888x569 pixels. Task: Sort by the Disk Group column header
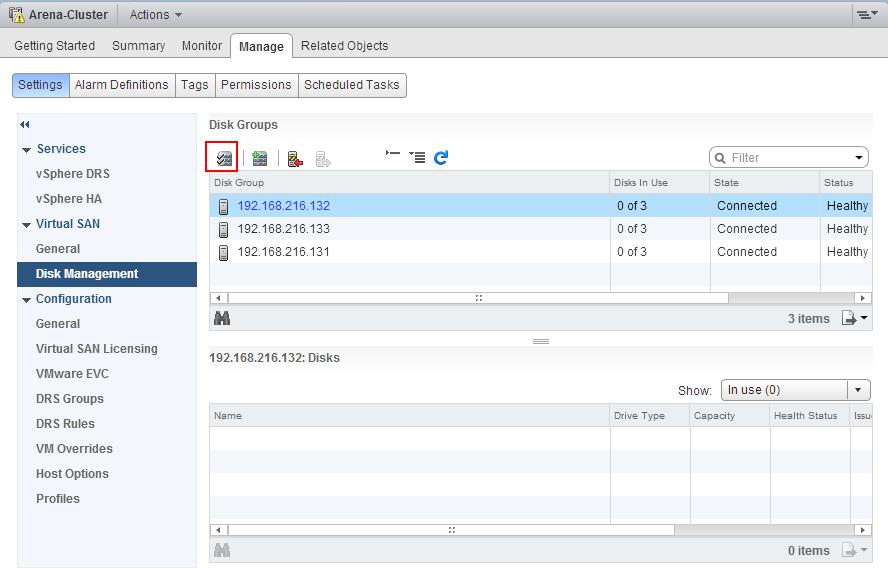point(409,183)
